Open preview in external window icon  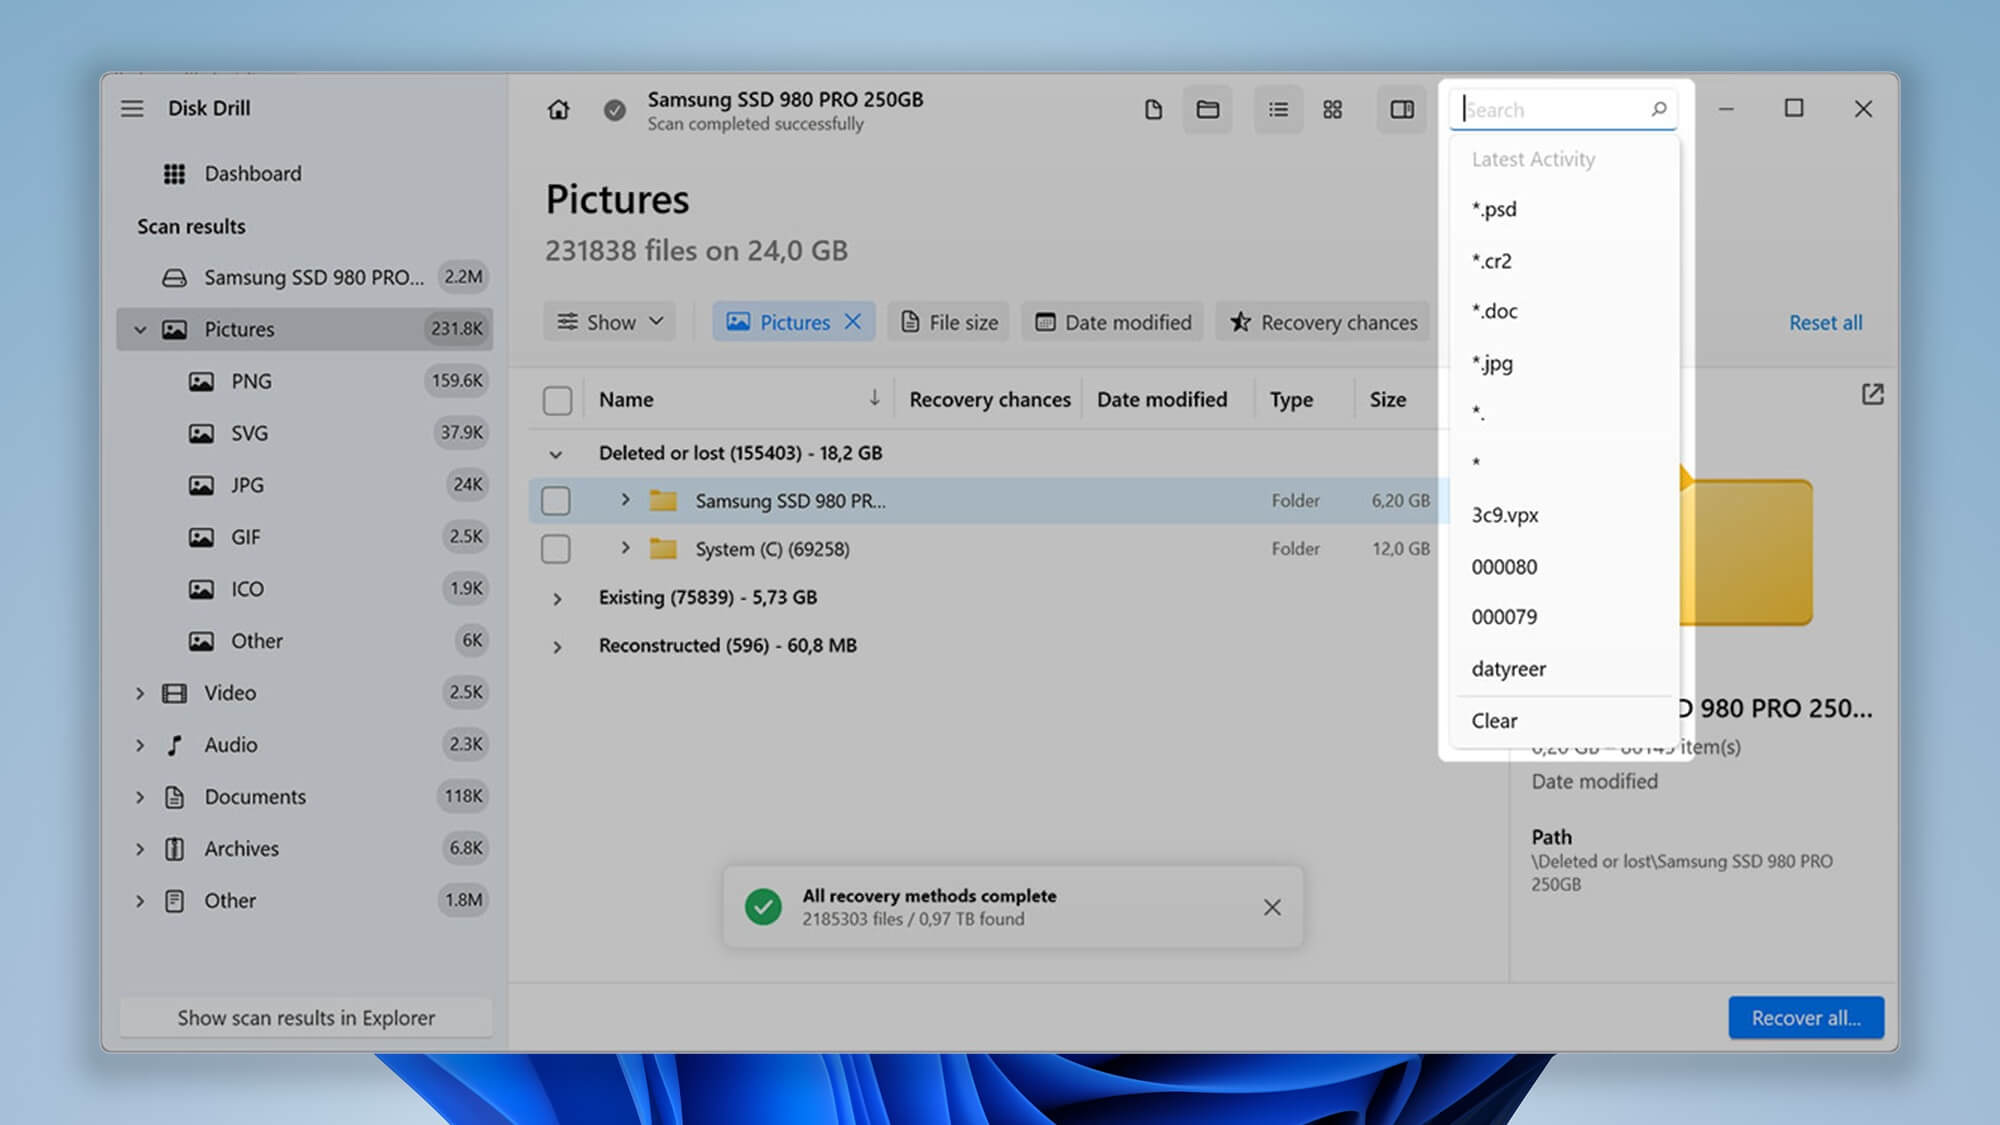click(1872, 394)
